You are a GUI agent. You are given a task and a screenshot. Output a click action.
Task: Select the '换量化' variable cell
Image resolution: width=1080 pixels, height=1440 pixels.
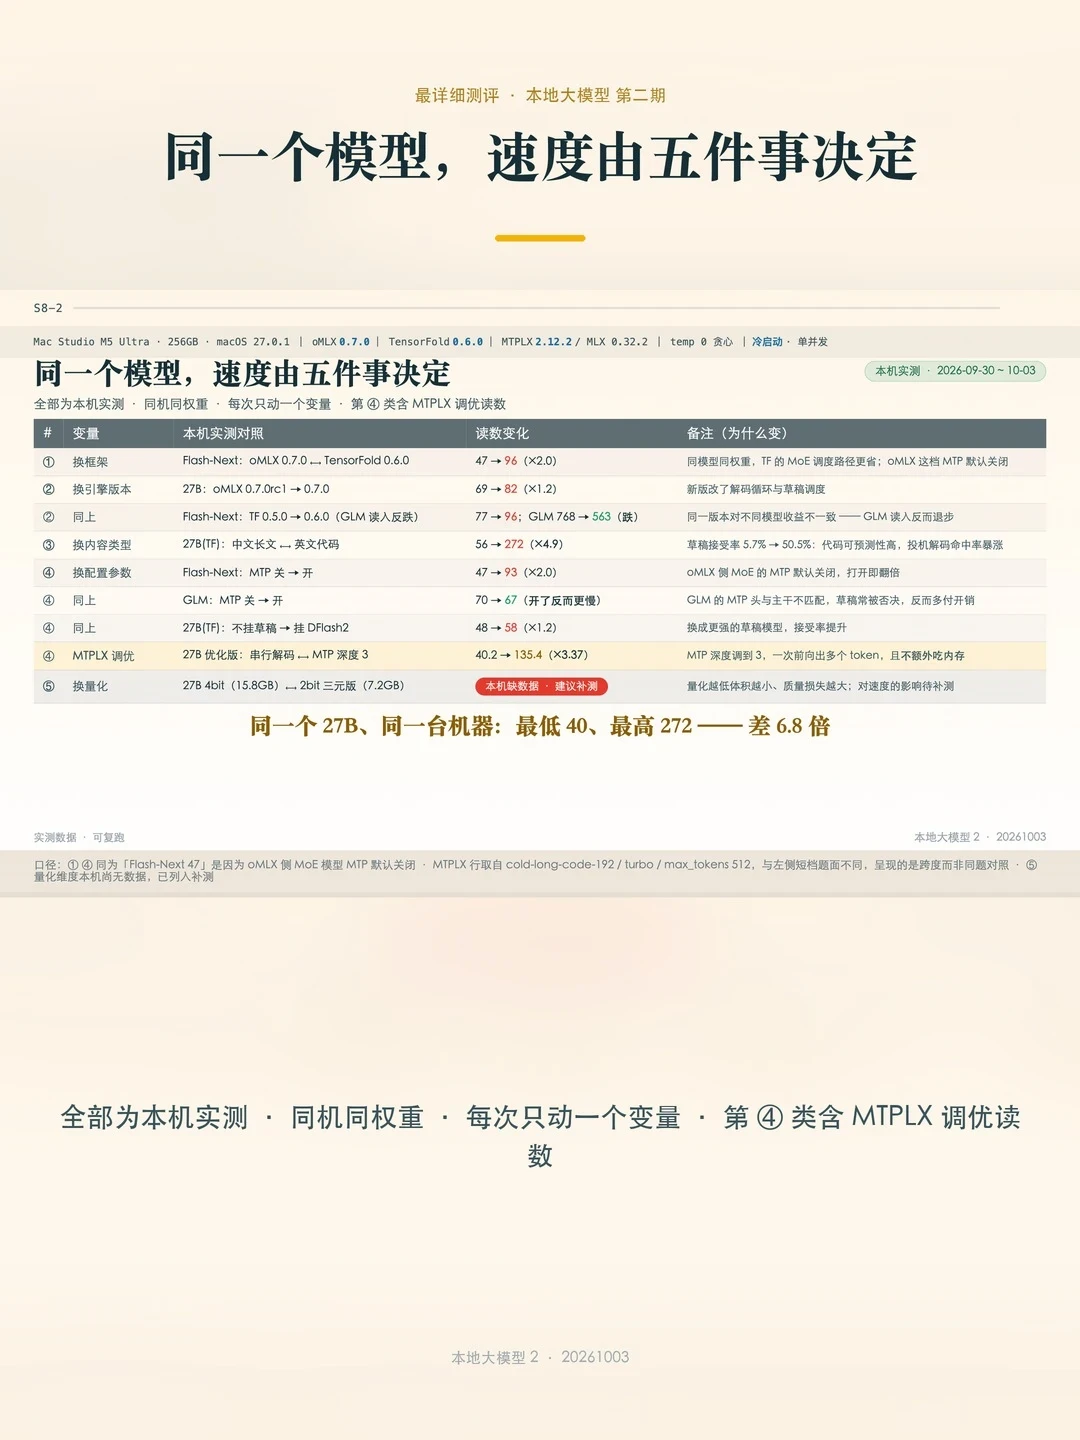(x=90, y=686)
